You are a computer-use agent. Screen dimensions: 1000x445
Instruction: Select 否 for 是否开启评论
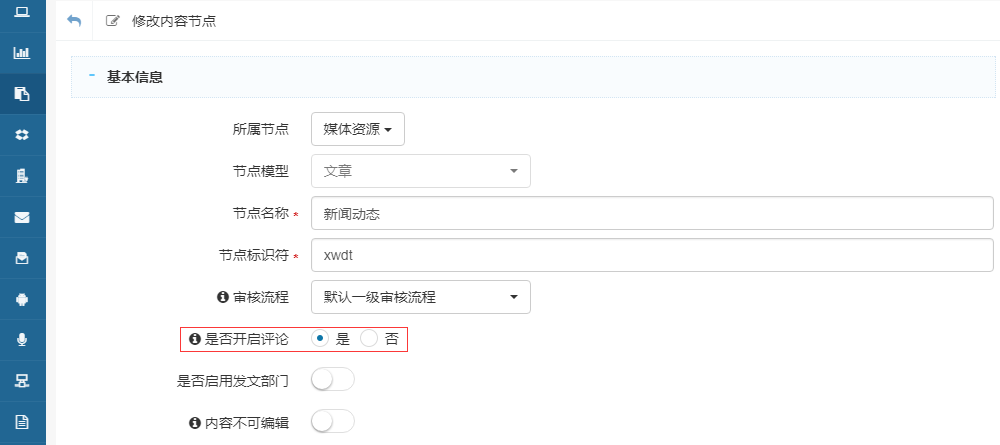point(369,339)
